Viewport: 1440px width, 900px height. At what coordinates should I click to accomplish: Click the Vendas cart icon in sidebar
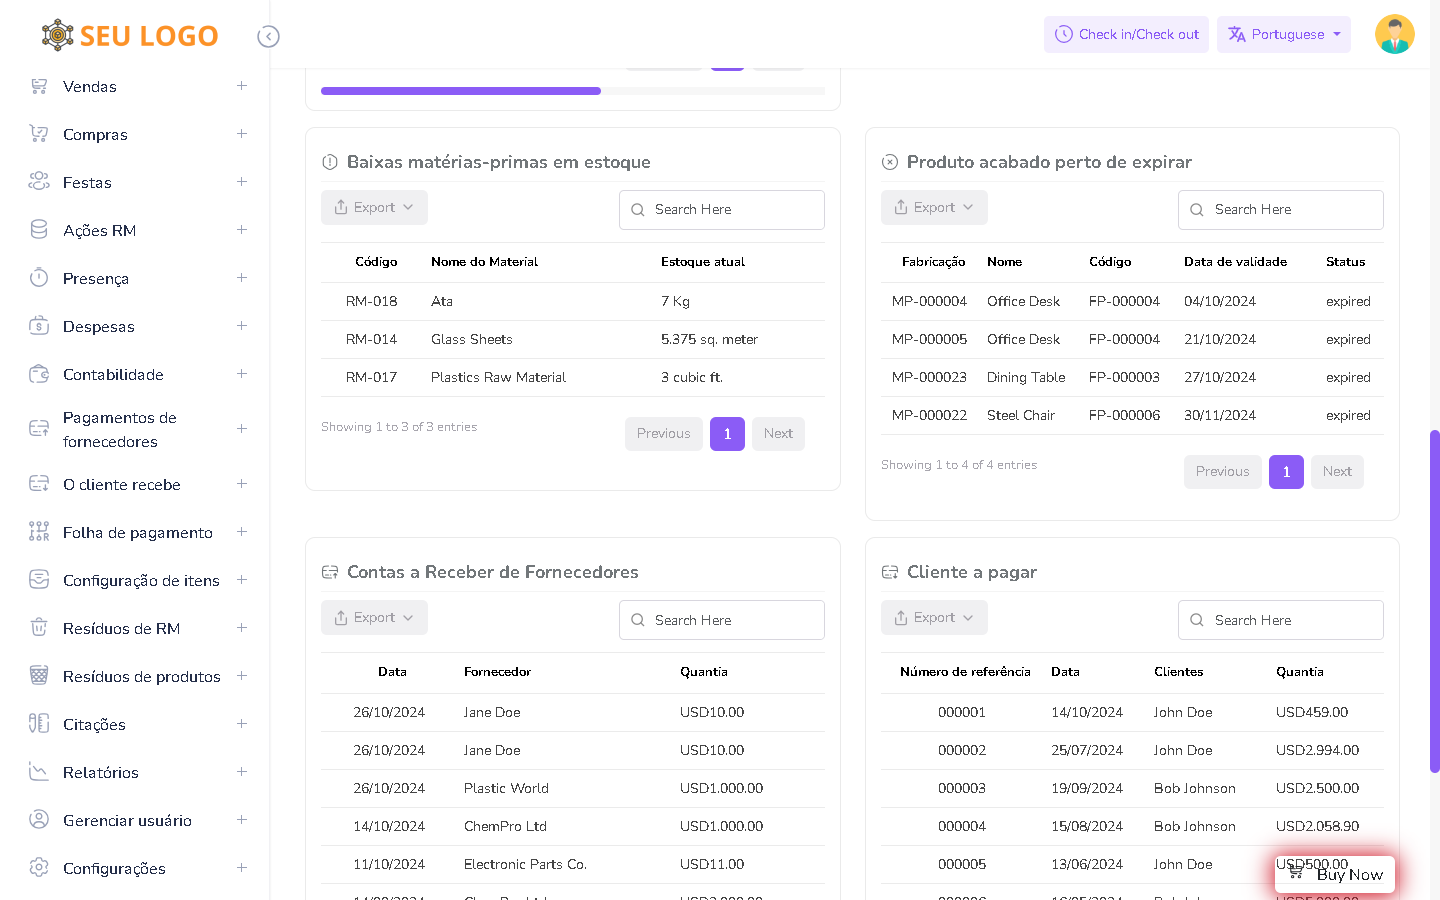[x=39, y=86]
